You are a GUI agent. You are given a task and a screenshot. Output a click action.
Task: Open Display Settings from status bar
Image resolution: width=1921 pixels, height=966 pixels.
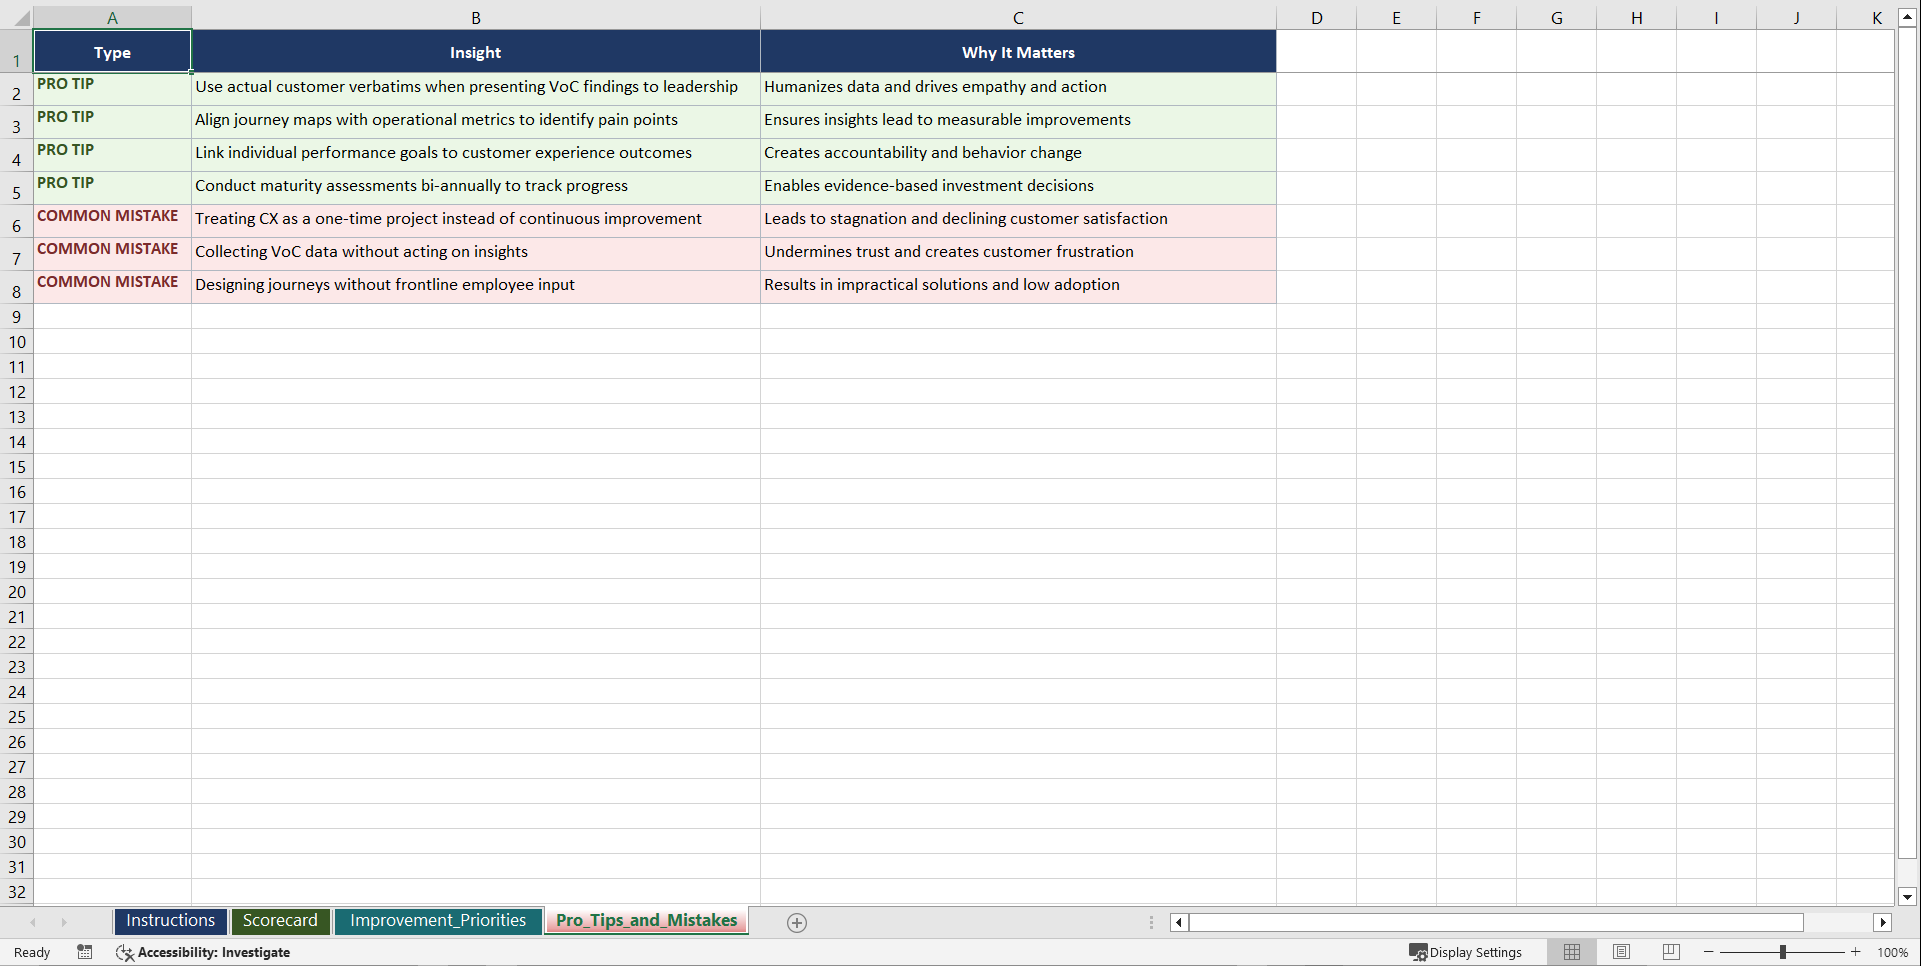point(1466,952)
